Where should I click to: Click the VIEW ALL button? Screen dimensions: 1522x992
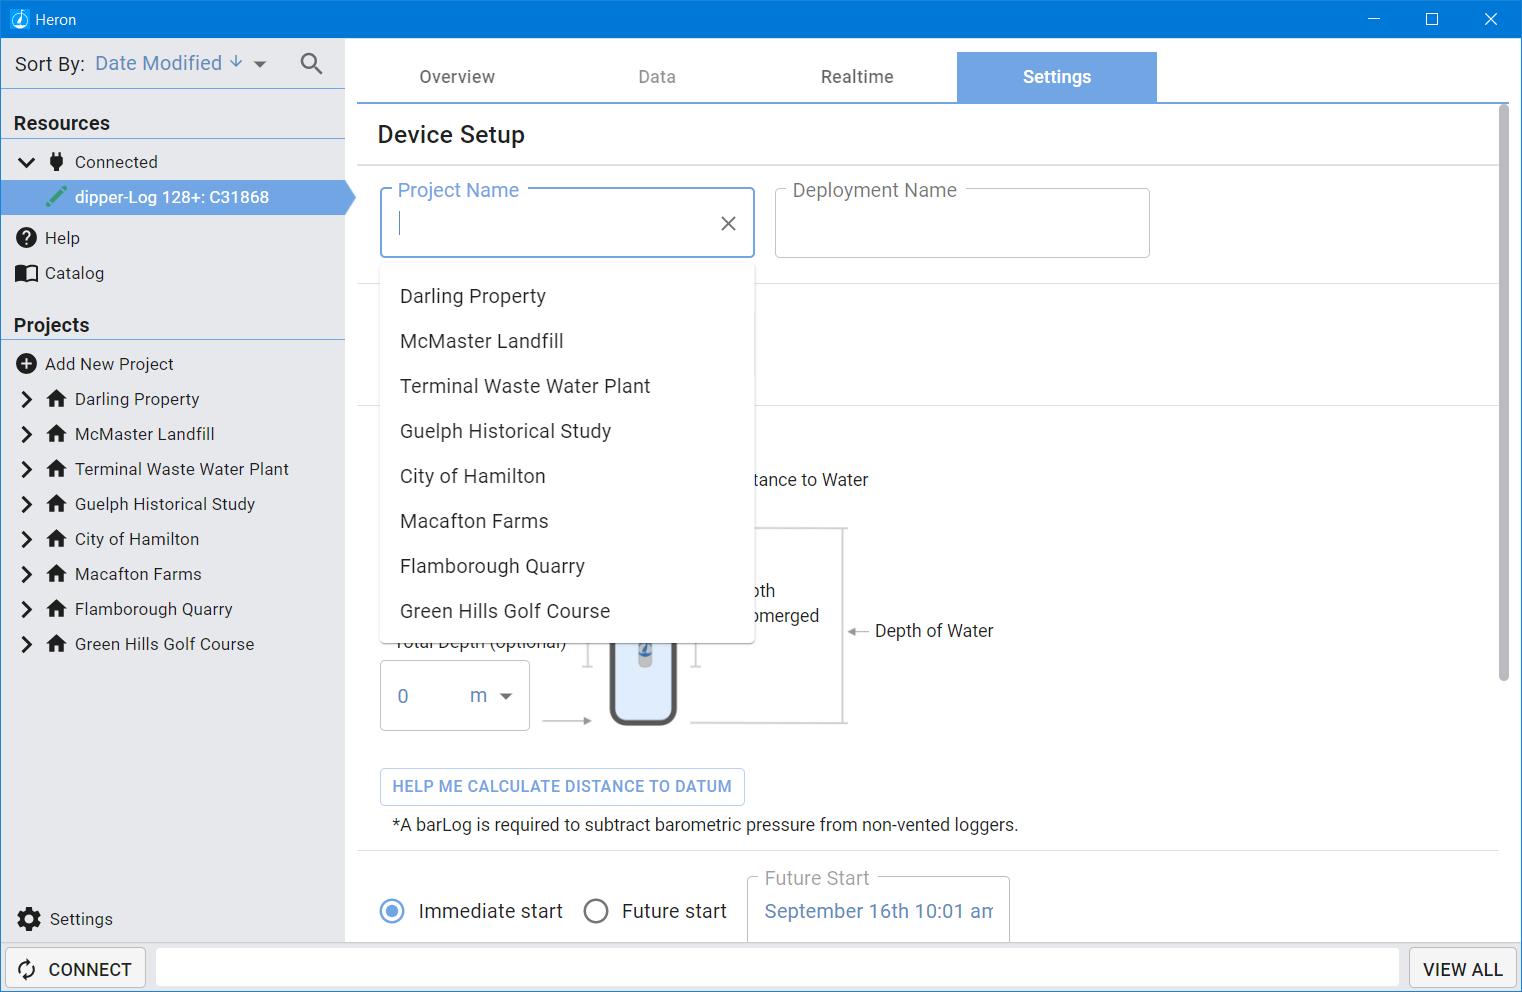point(1463,969)
